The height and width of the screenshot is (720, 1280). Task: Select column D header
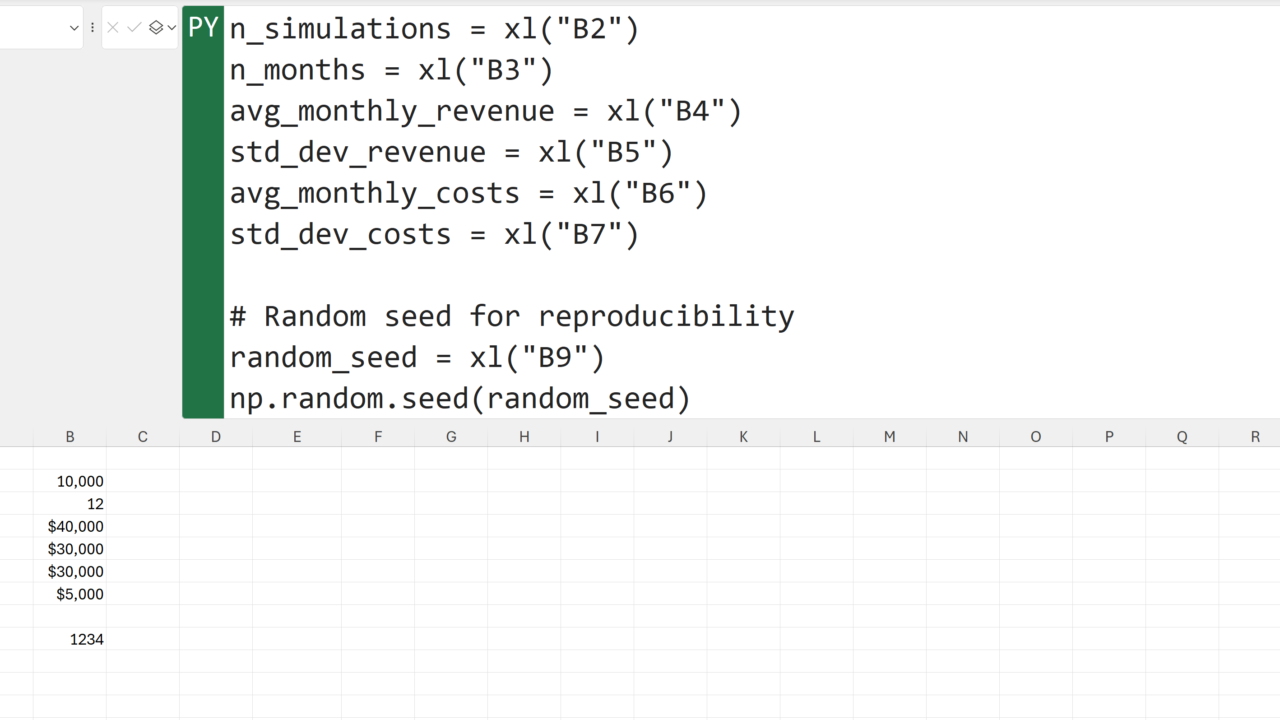click(216, 437)
